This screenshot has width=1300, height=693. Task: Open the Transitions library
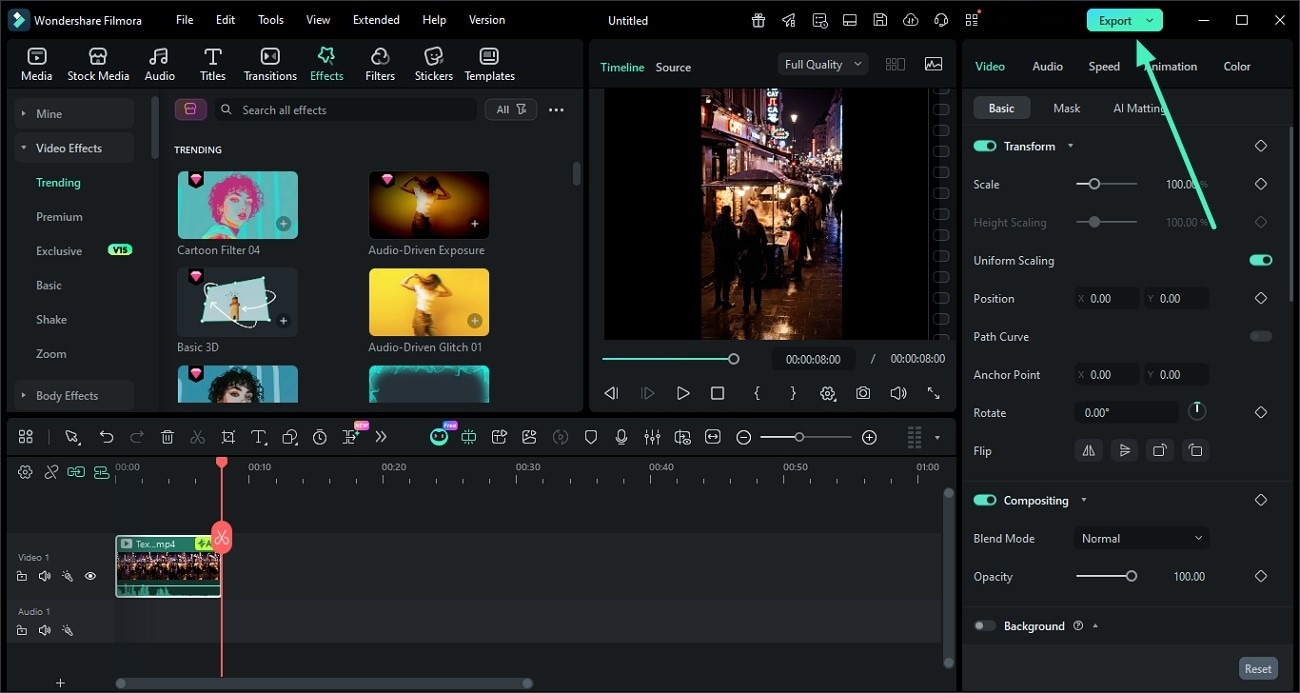coord(270,64)
